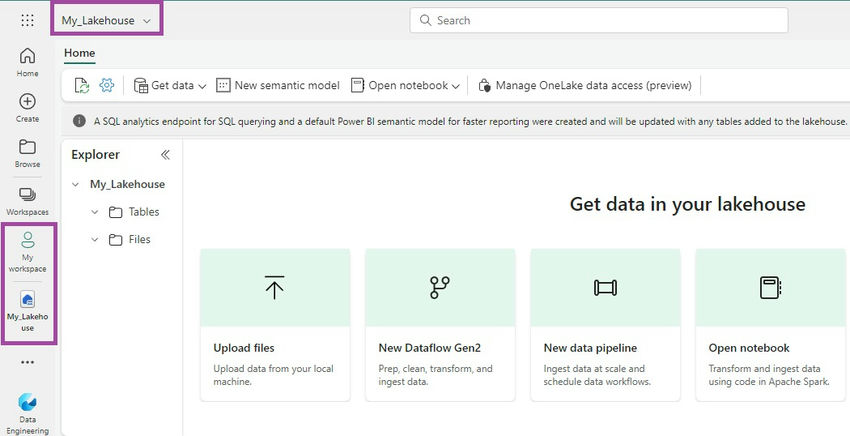The image size is (850, 436).
Task: Go to Home in left navigation
Action: (27, 62)
